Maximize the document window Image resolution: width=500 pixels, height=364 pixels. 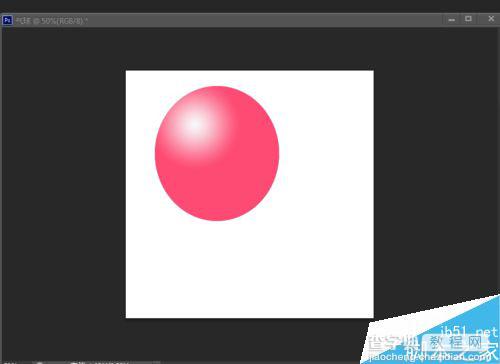coord(468,19)
